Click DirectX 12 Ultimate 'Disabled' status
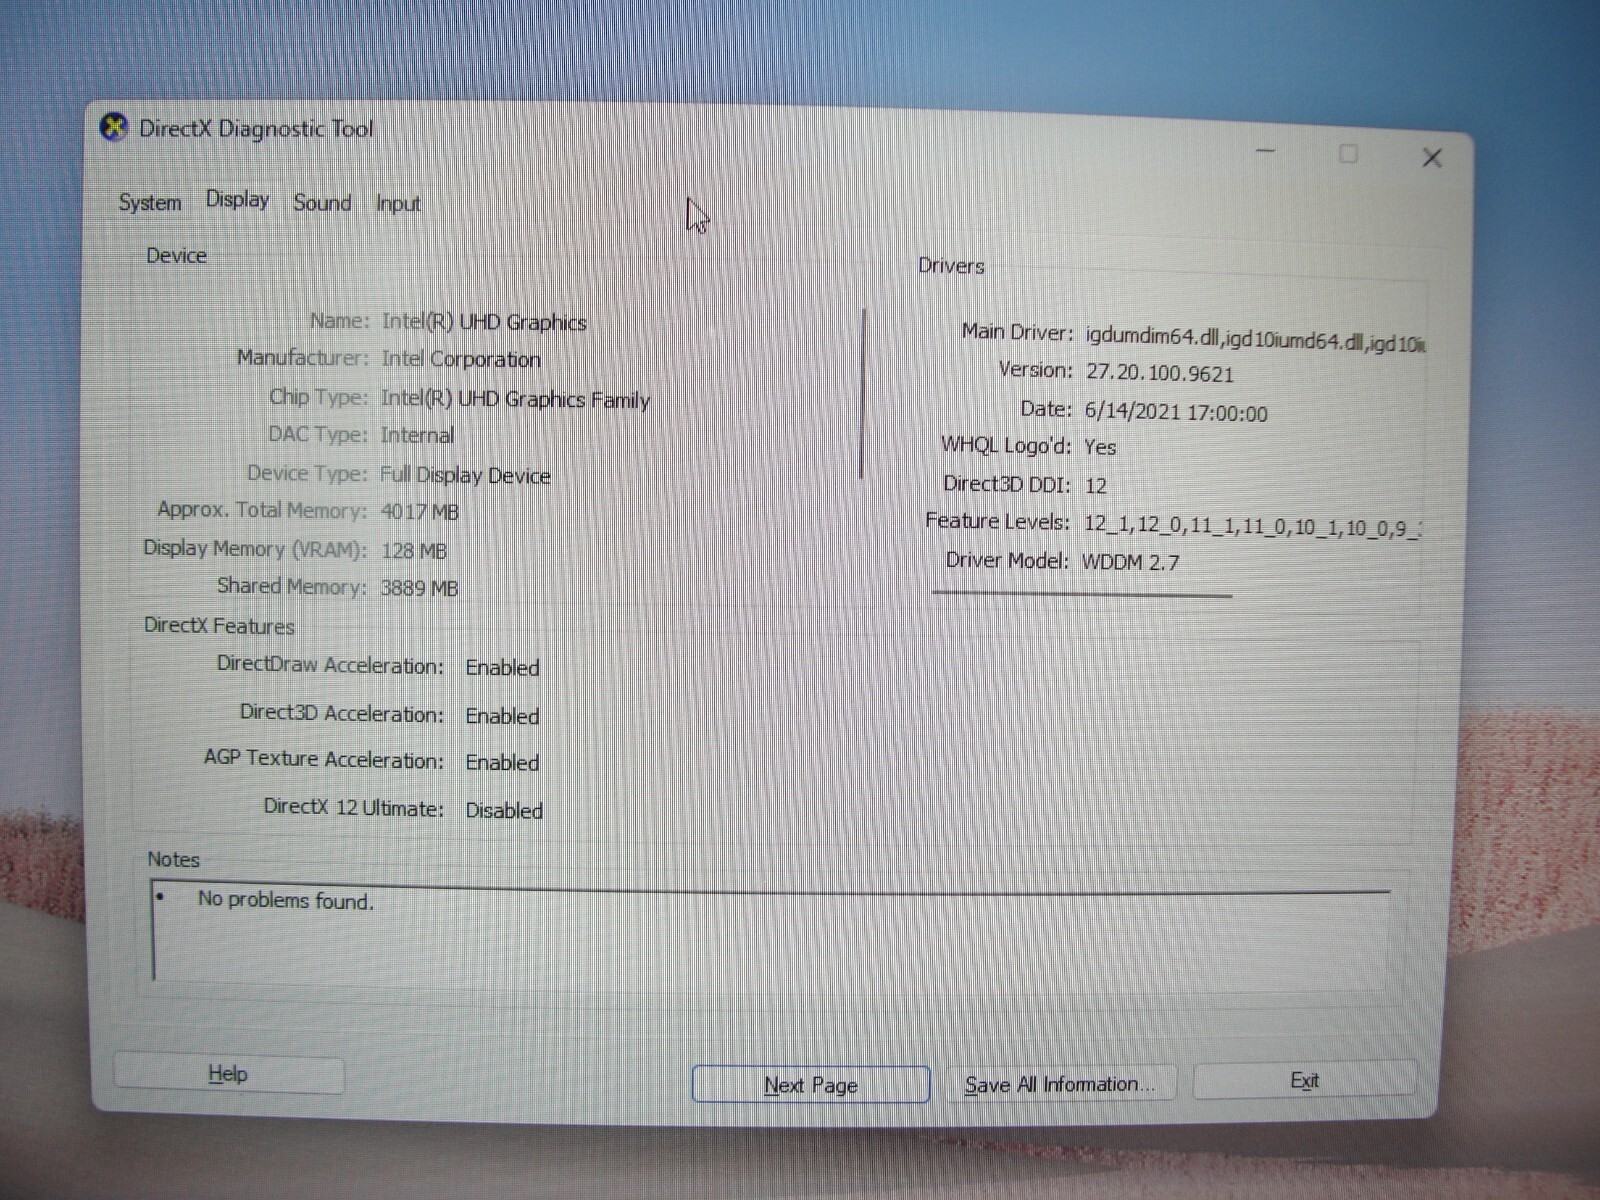 pos(504,811)
